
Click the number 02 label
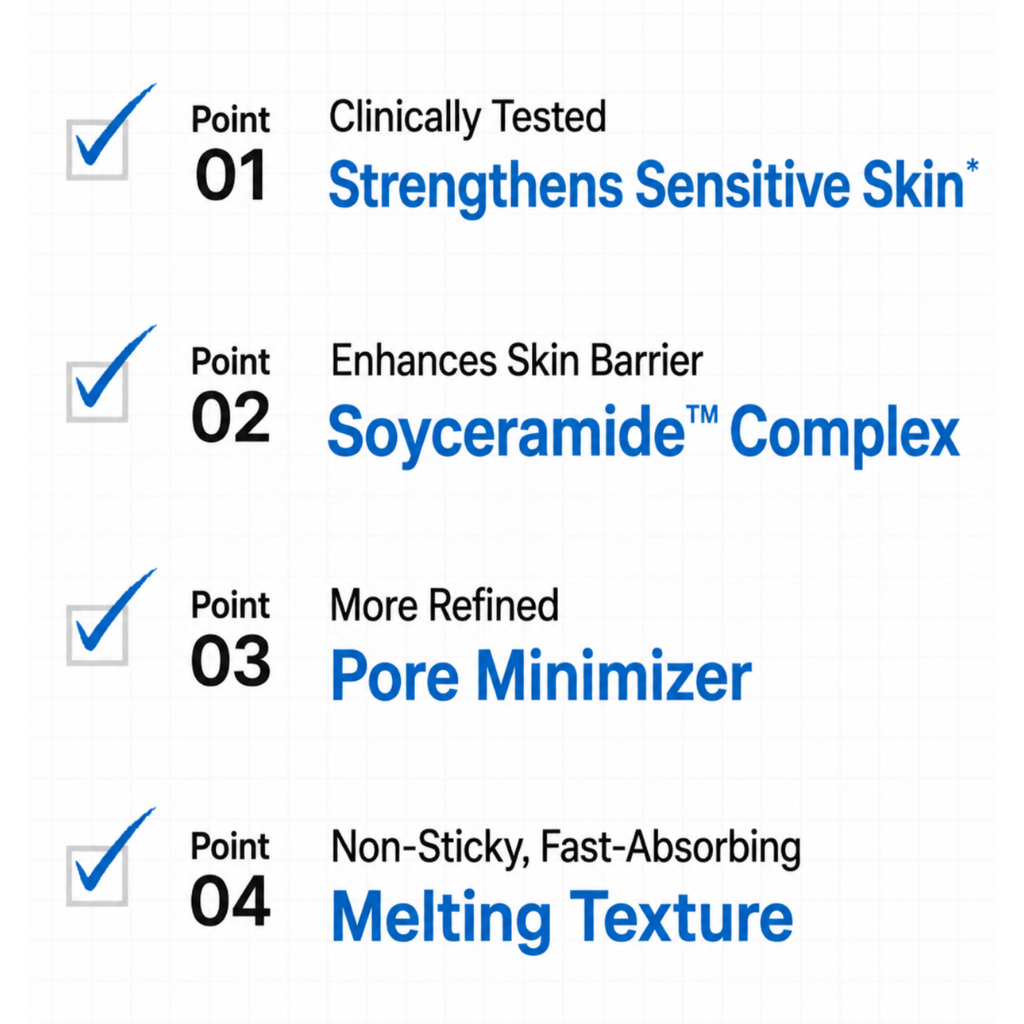(231, 417)
